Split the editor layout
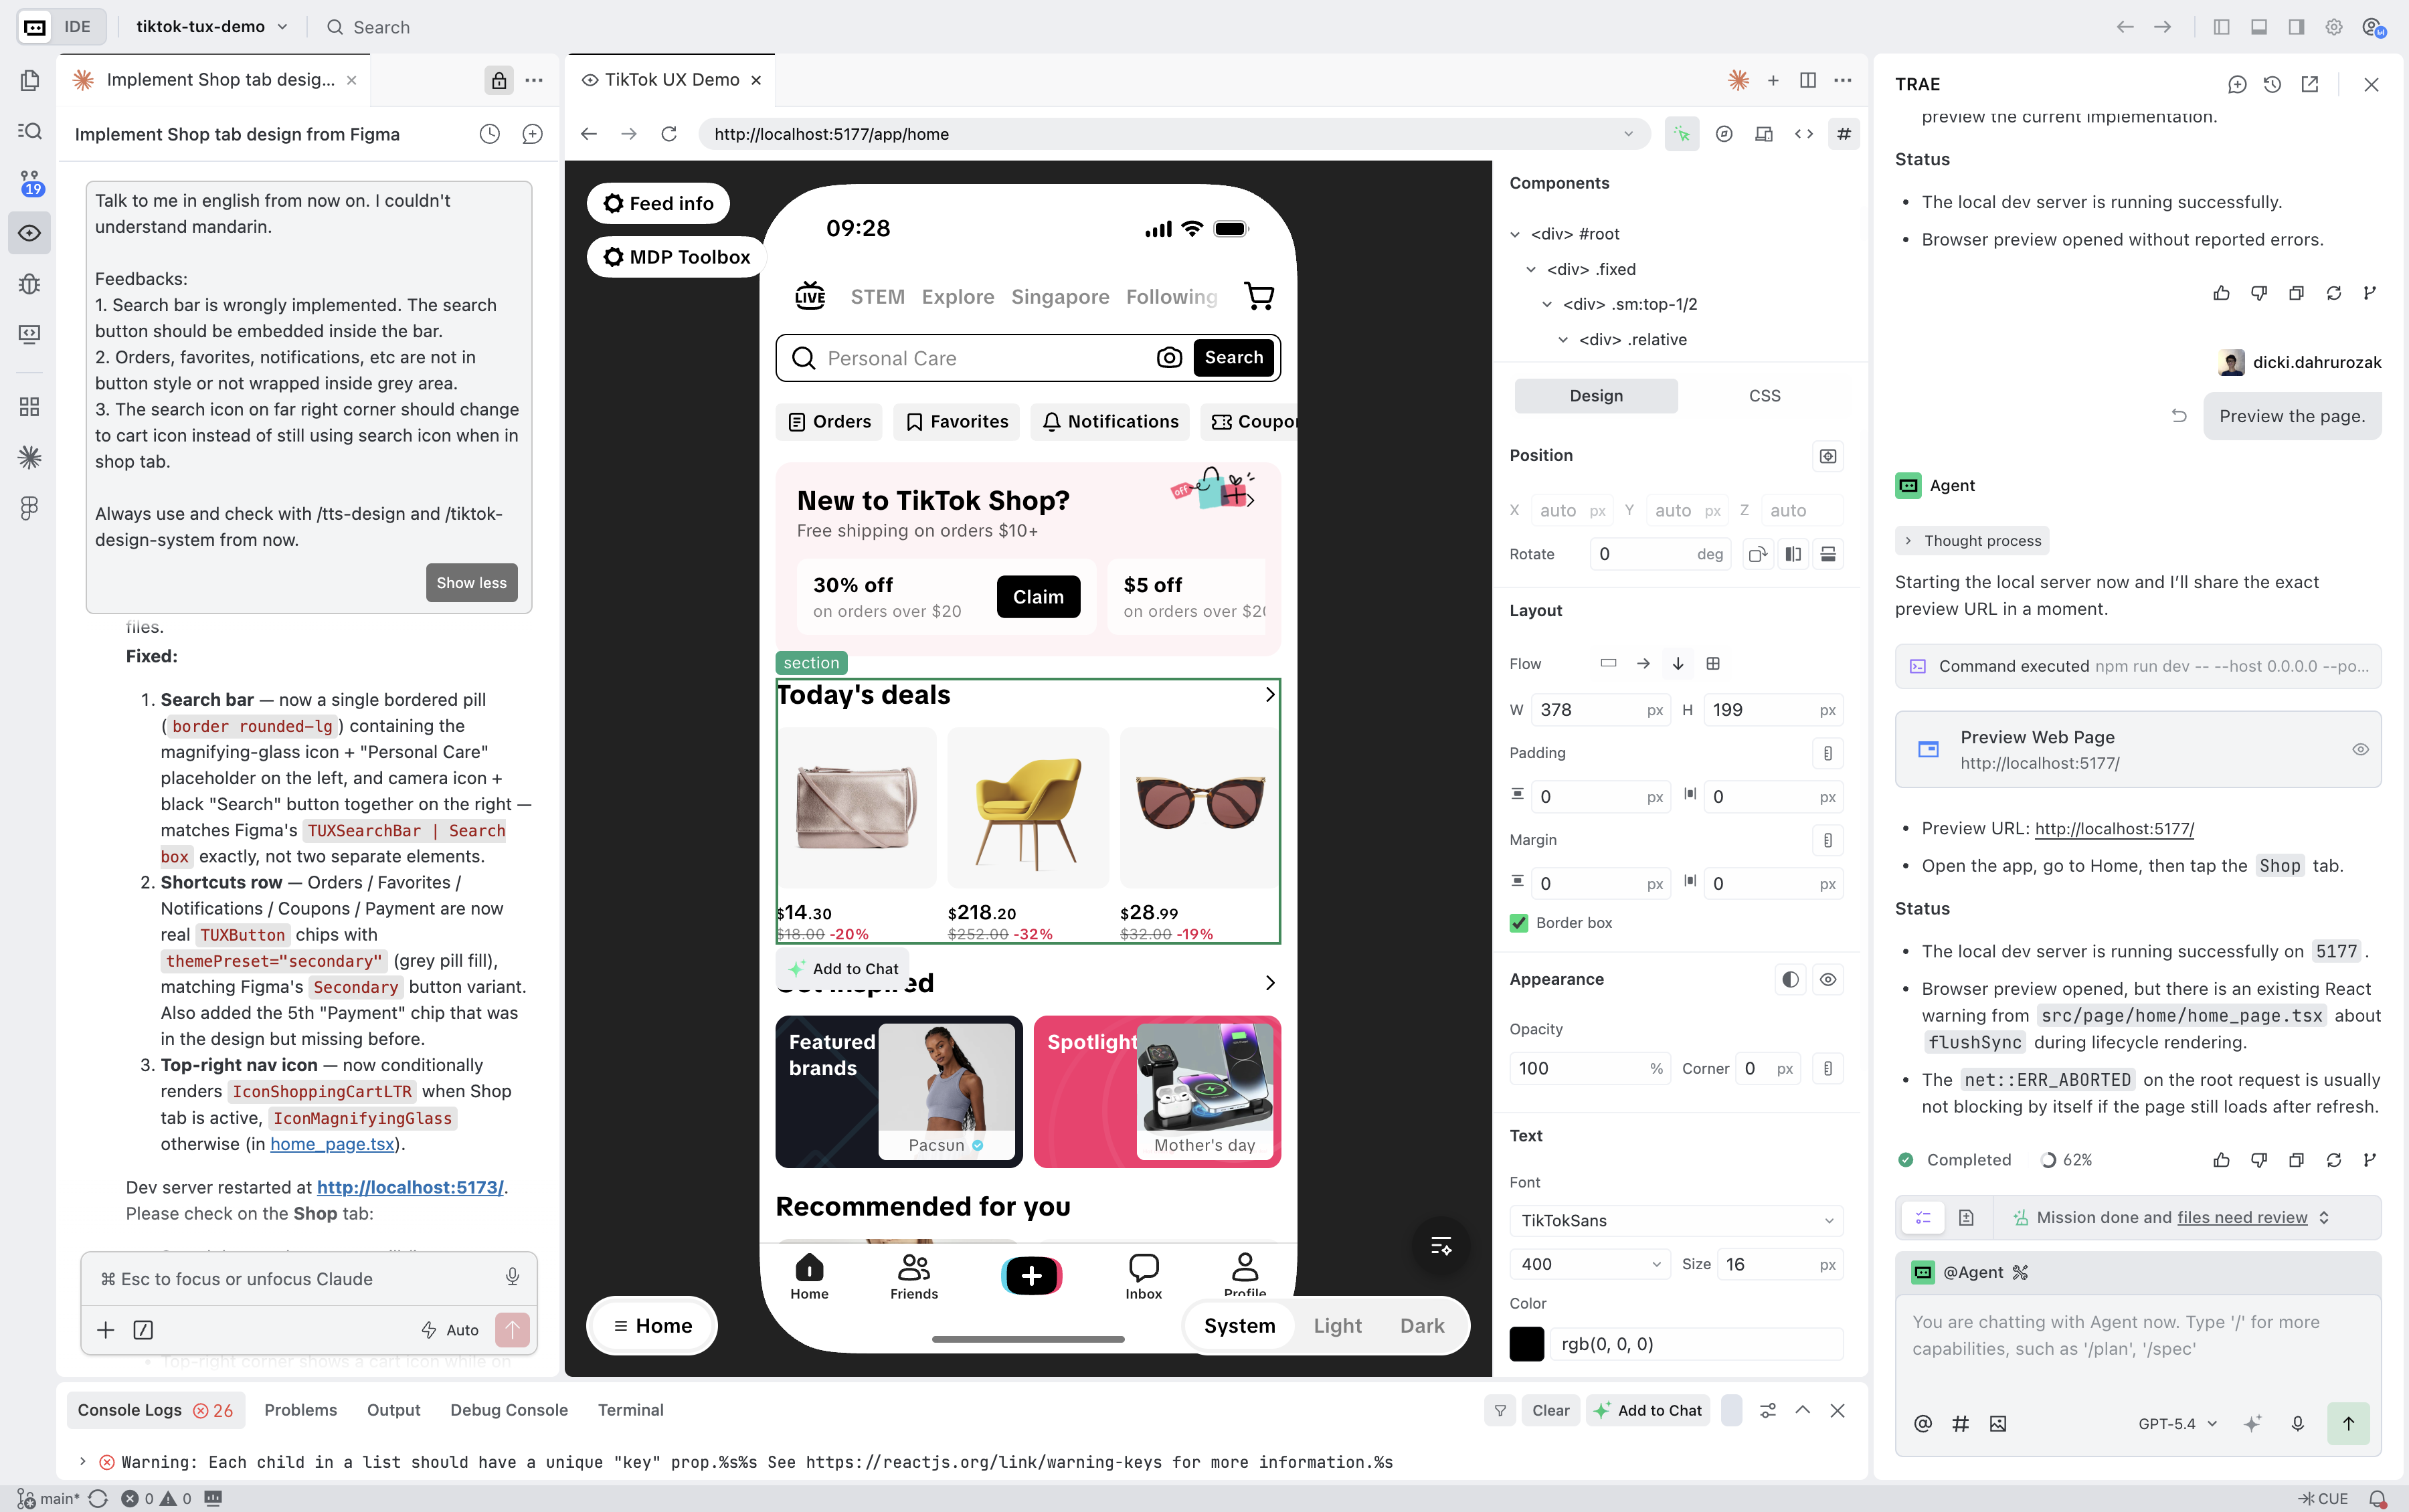The width and height of the screenshot is (2409, 1512). pos(1808,80)
